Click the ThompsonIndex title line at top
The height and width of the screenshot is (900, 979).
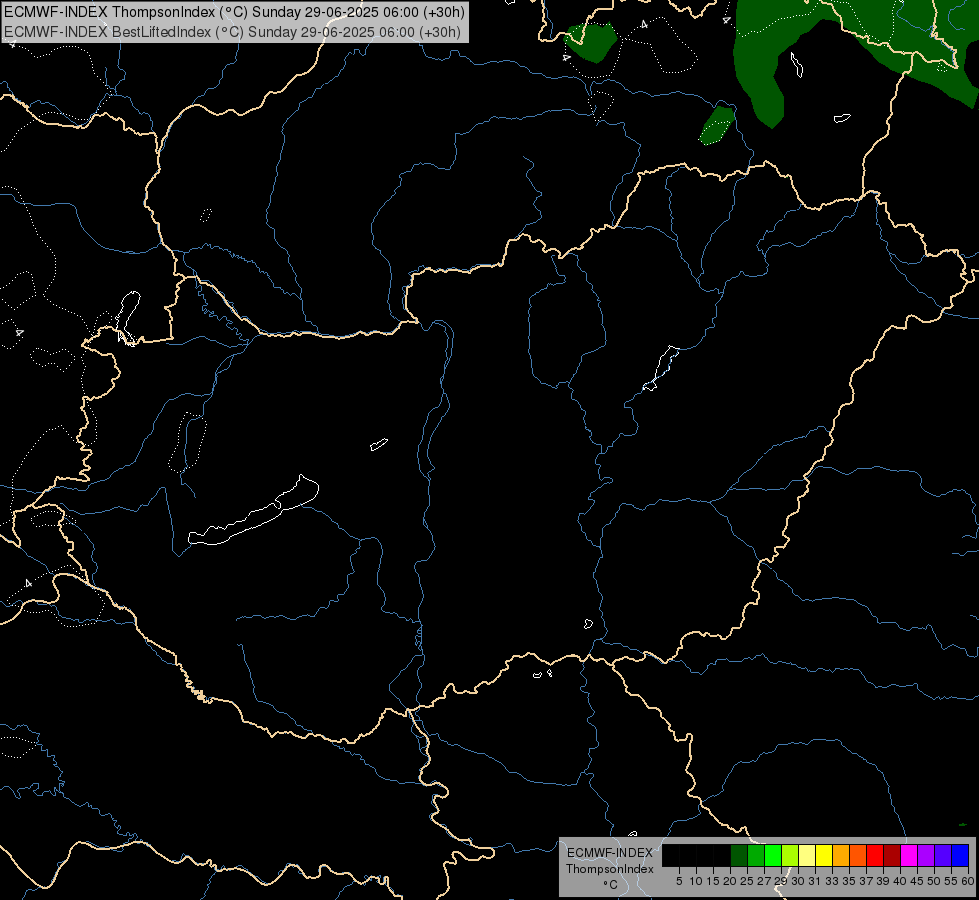point(234,12)
